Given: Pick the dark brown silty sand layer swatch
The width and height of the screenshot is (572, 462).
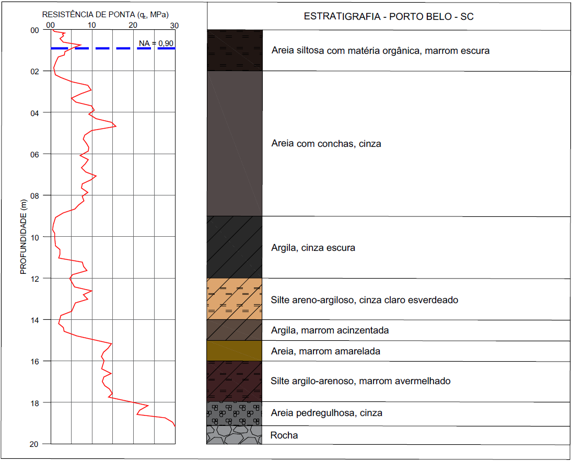Looking at the screenshot, I should 235,50.
